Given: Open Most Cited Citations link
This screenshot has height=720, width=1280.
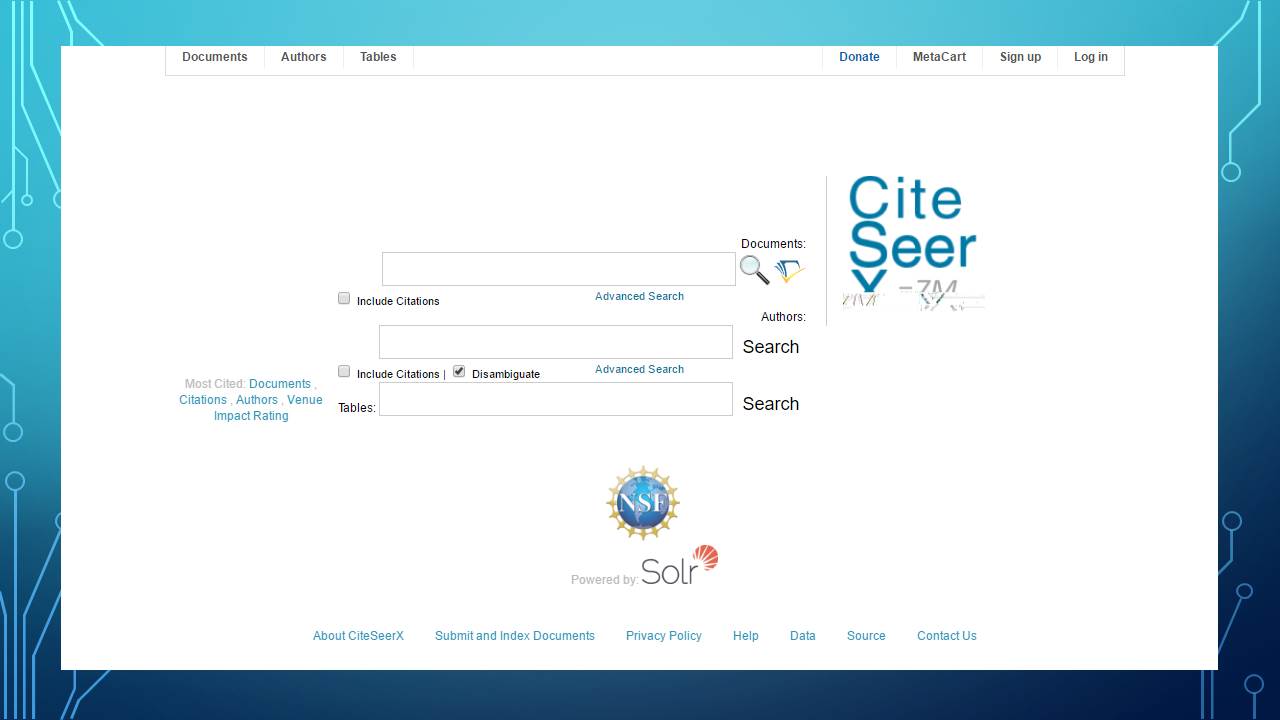Looking at the screenshot, I should 203,400.
